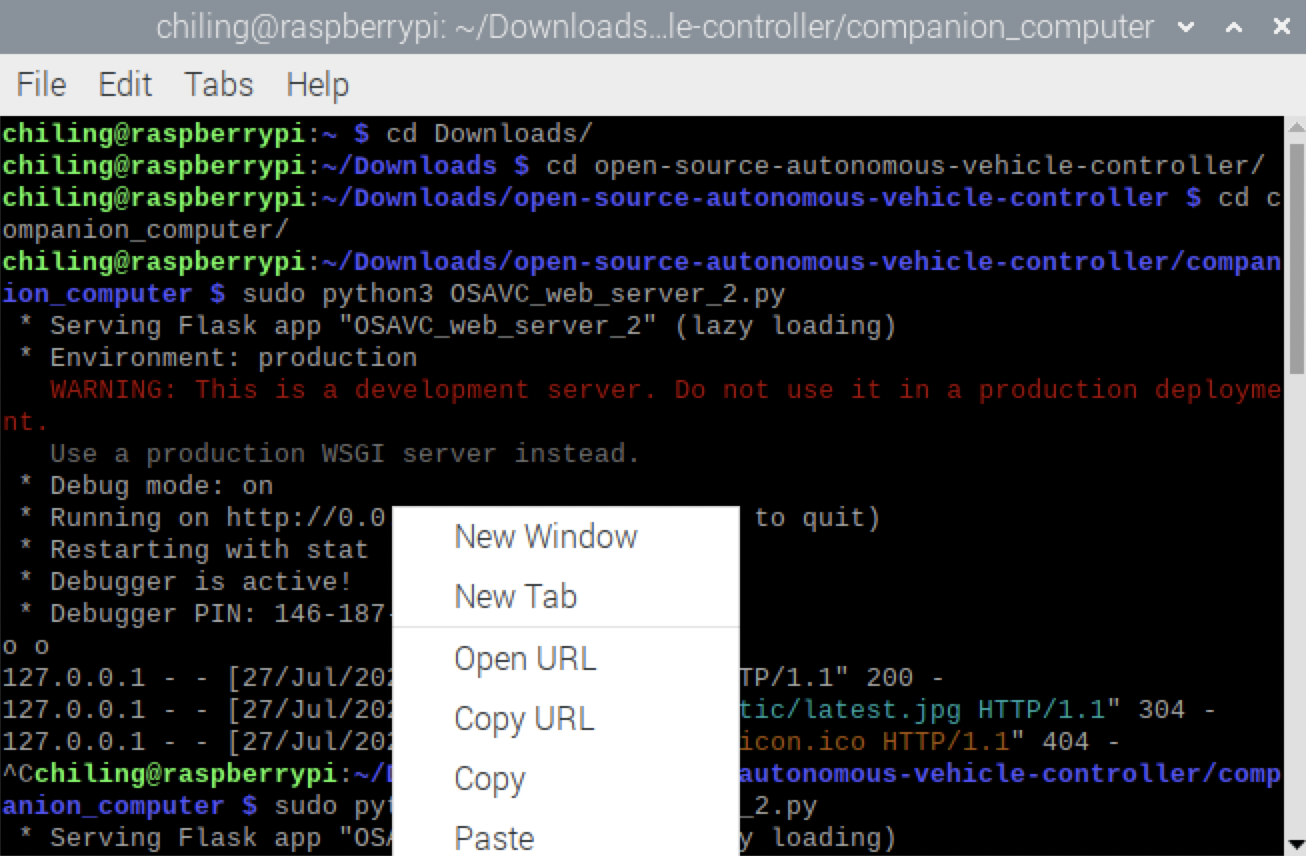The image size is (1306, 856).
Task: Maximize the terminal window
Action: tap(1235, 27)
